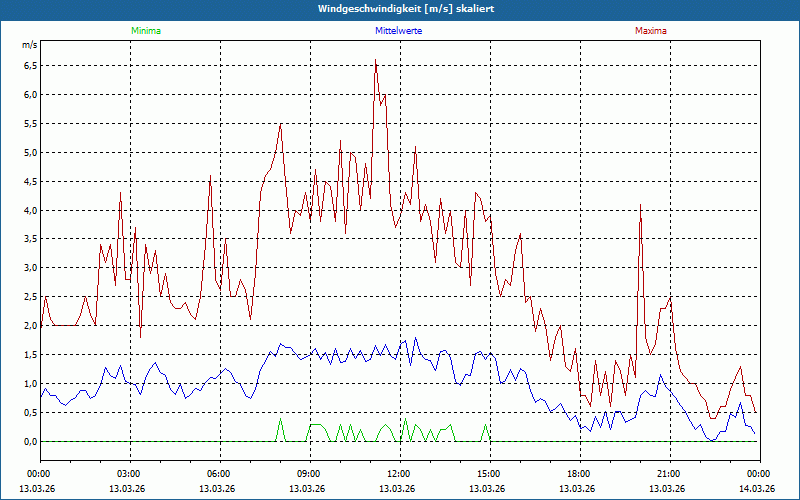800x500 pixels.
Task: Click the tall red spike just before 21:00
Action: pyautogui.click(x=640, y=205)
